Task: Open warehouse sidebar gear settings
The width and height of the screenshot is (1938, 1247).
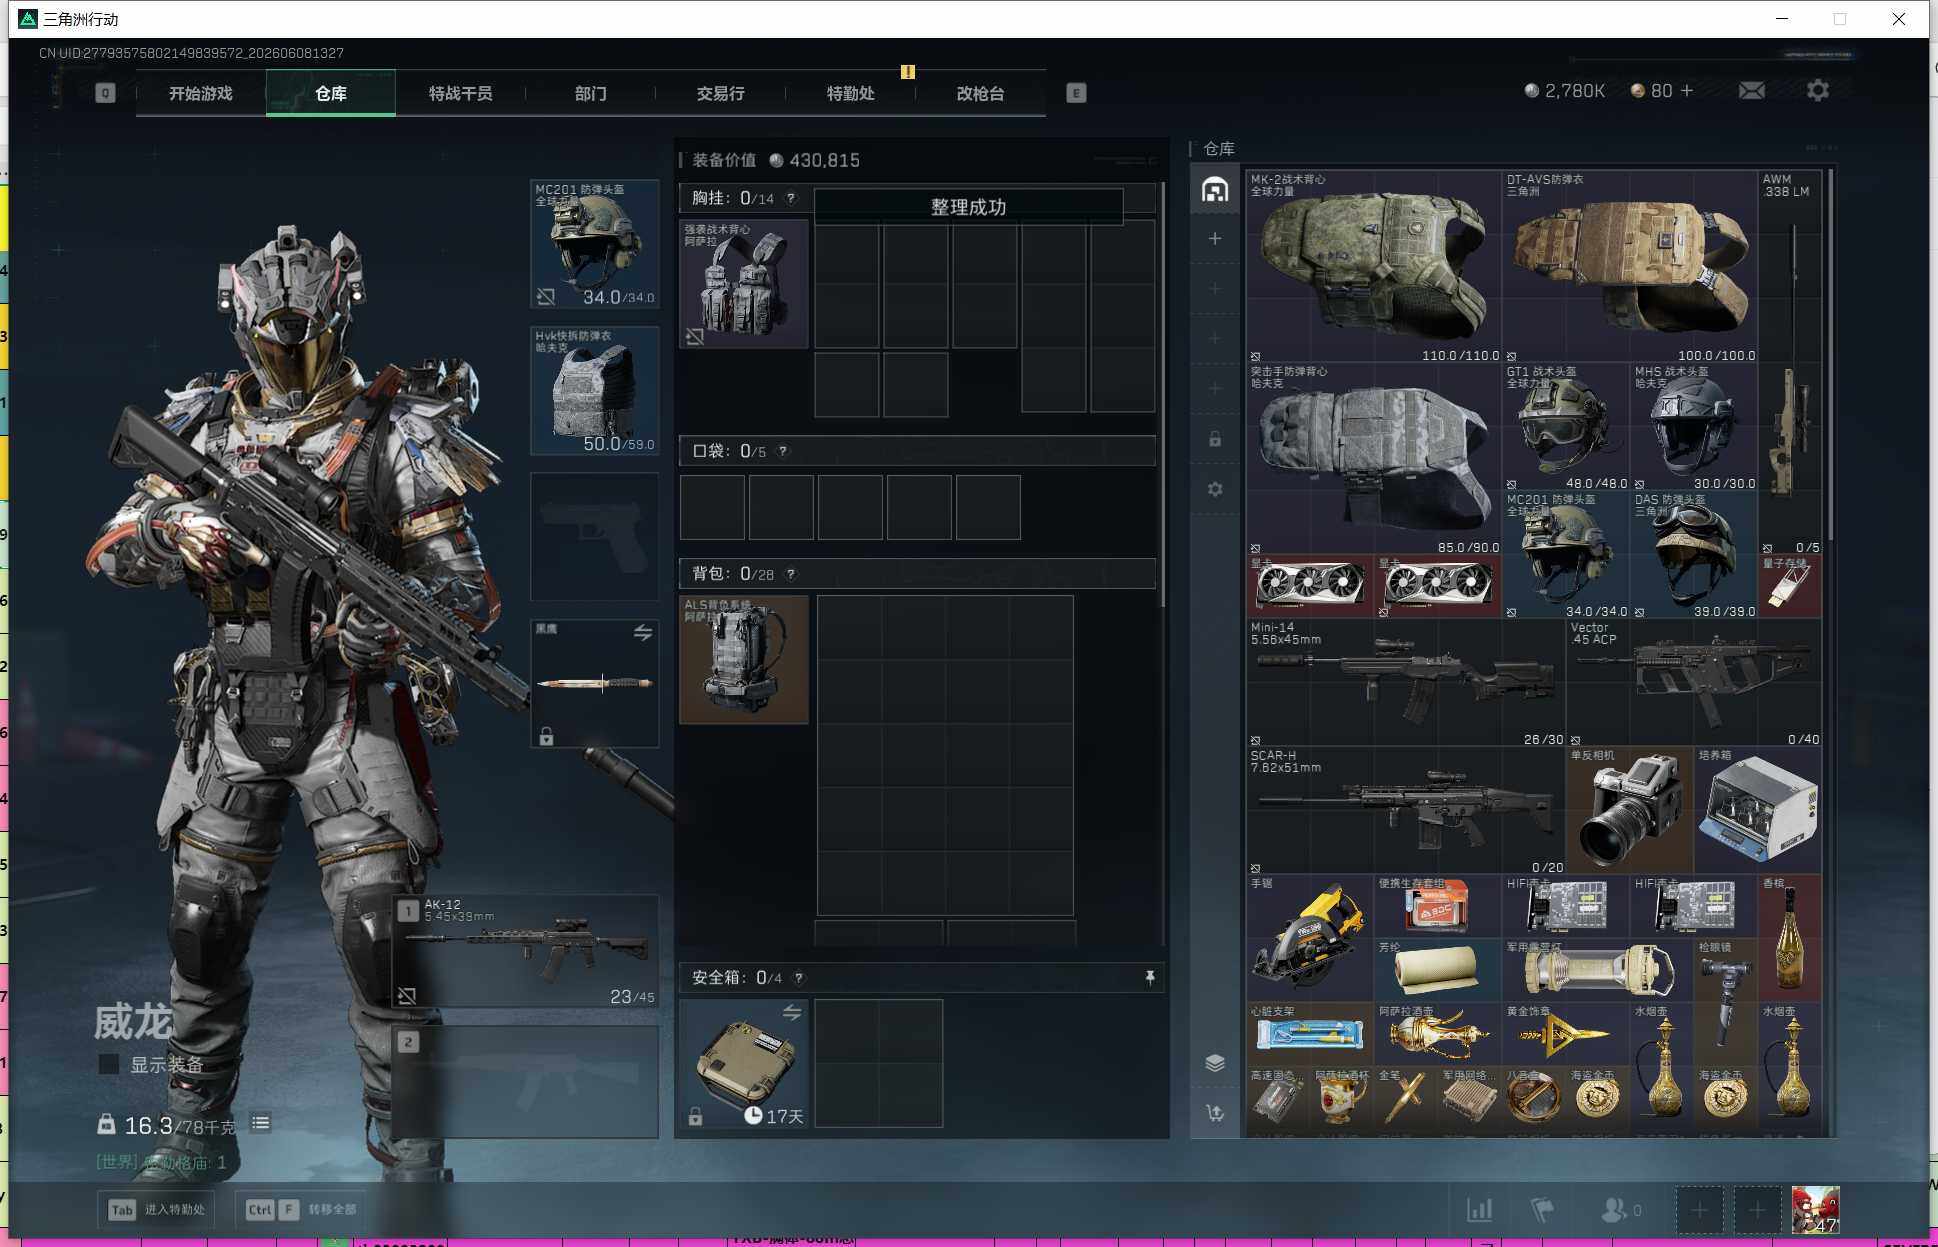Action: 1215,489
